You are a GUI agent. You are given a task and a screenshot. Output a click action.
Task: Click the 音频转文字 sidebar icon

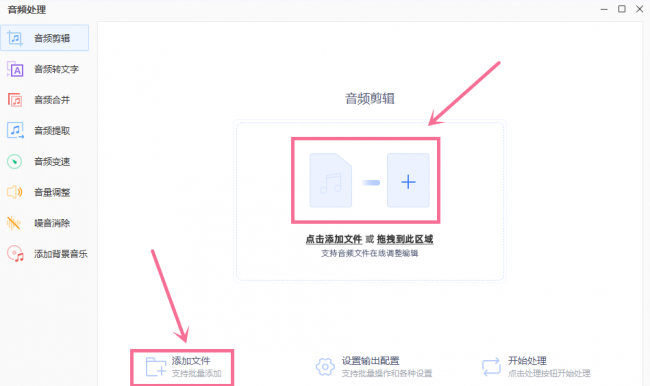pos(15,69)
